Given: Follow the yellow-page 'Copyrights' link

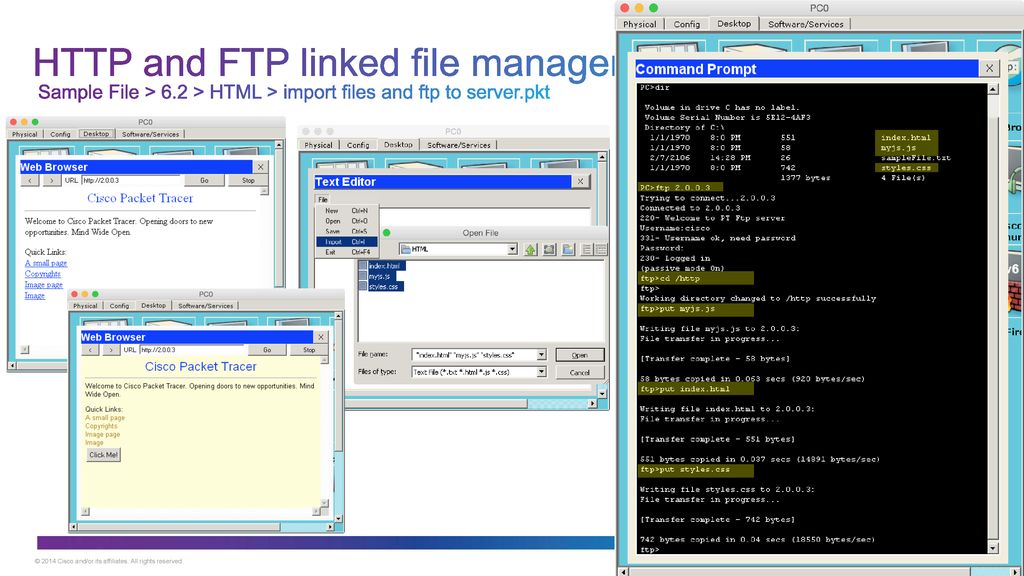Looking at the screenshot, I should [101, 426].
